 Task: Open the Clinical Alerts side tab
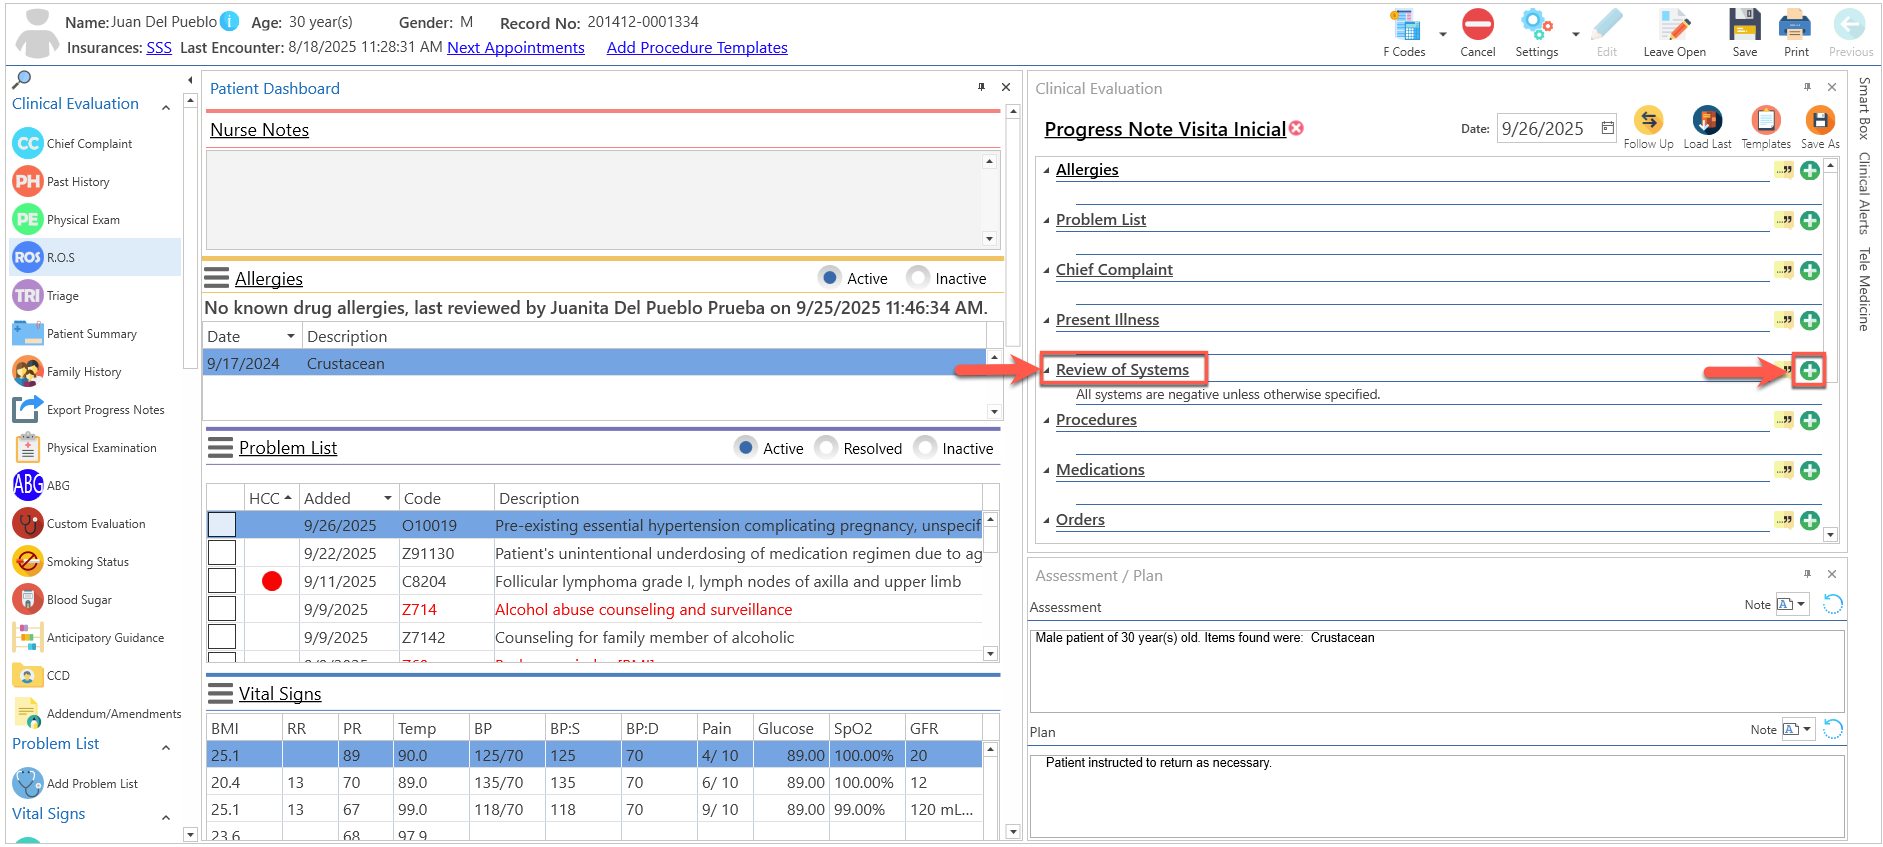point(1864,193)
